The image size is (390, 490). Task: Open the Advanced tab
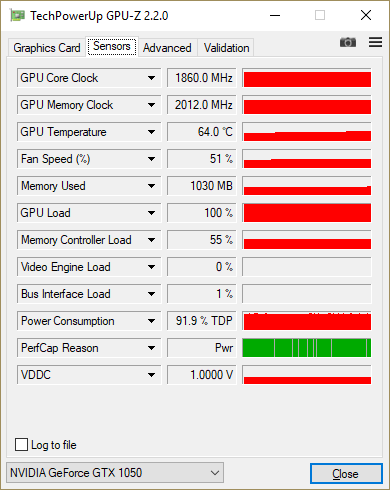click(167, 48)
